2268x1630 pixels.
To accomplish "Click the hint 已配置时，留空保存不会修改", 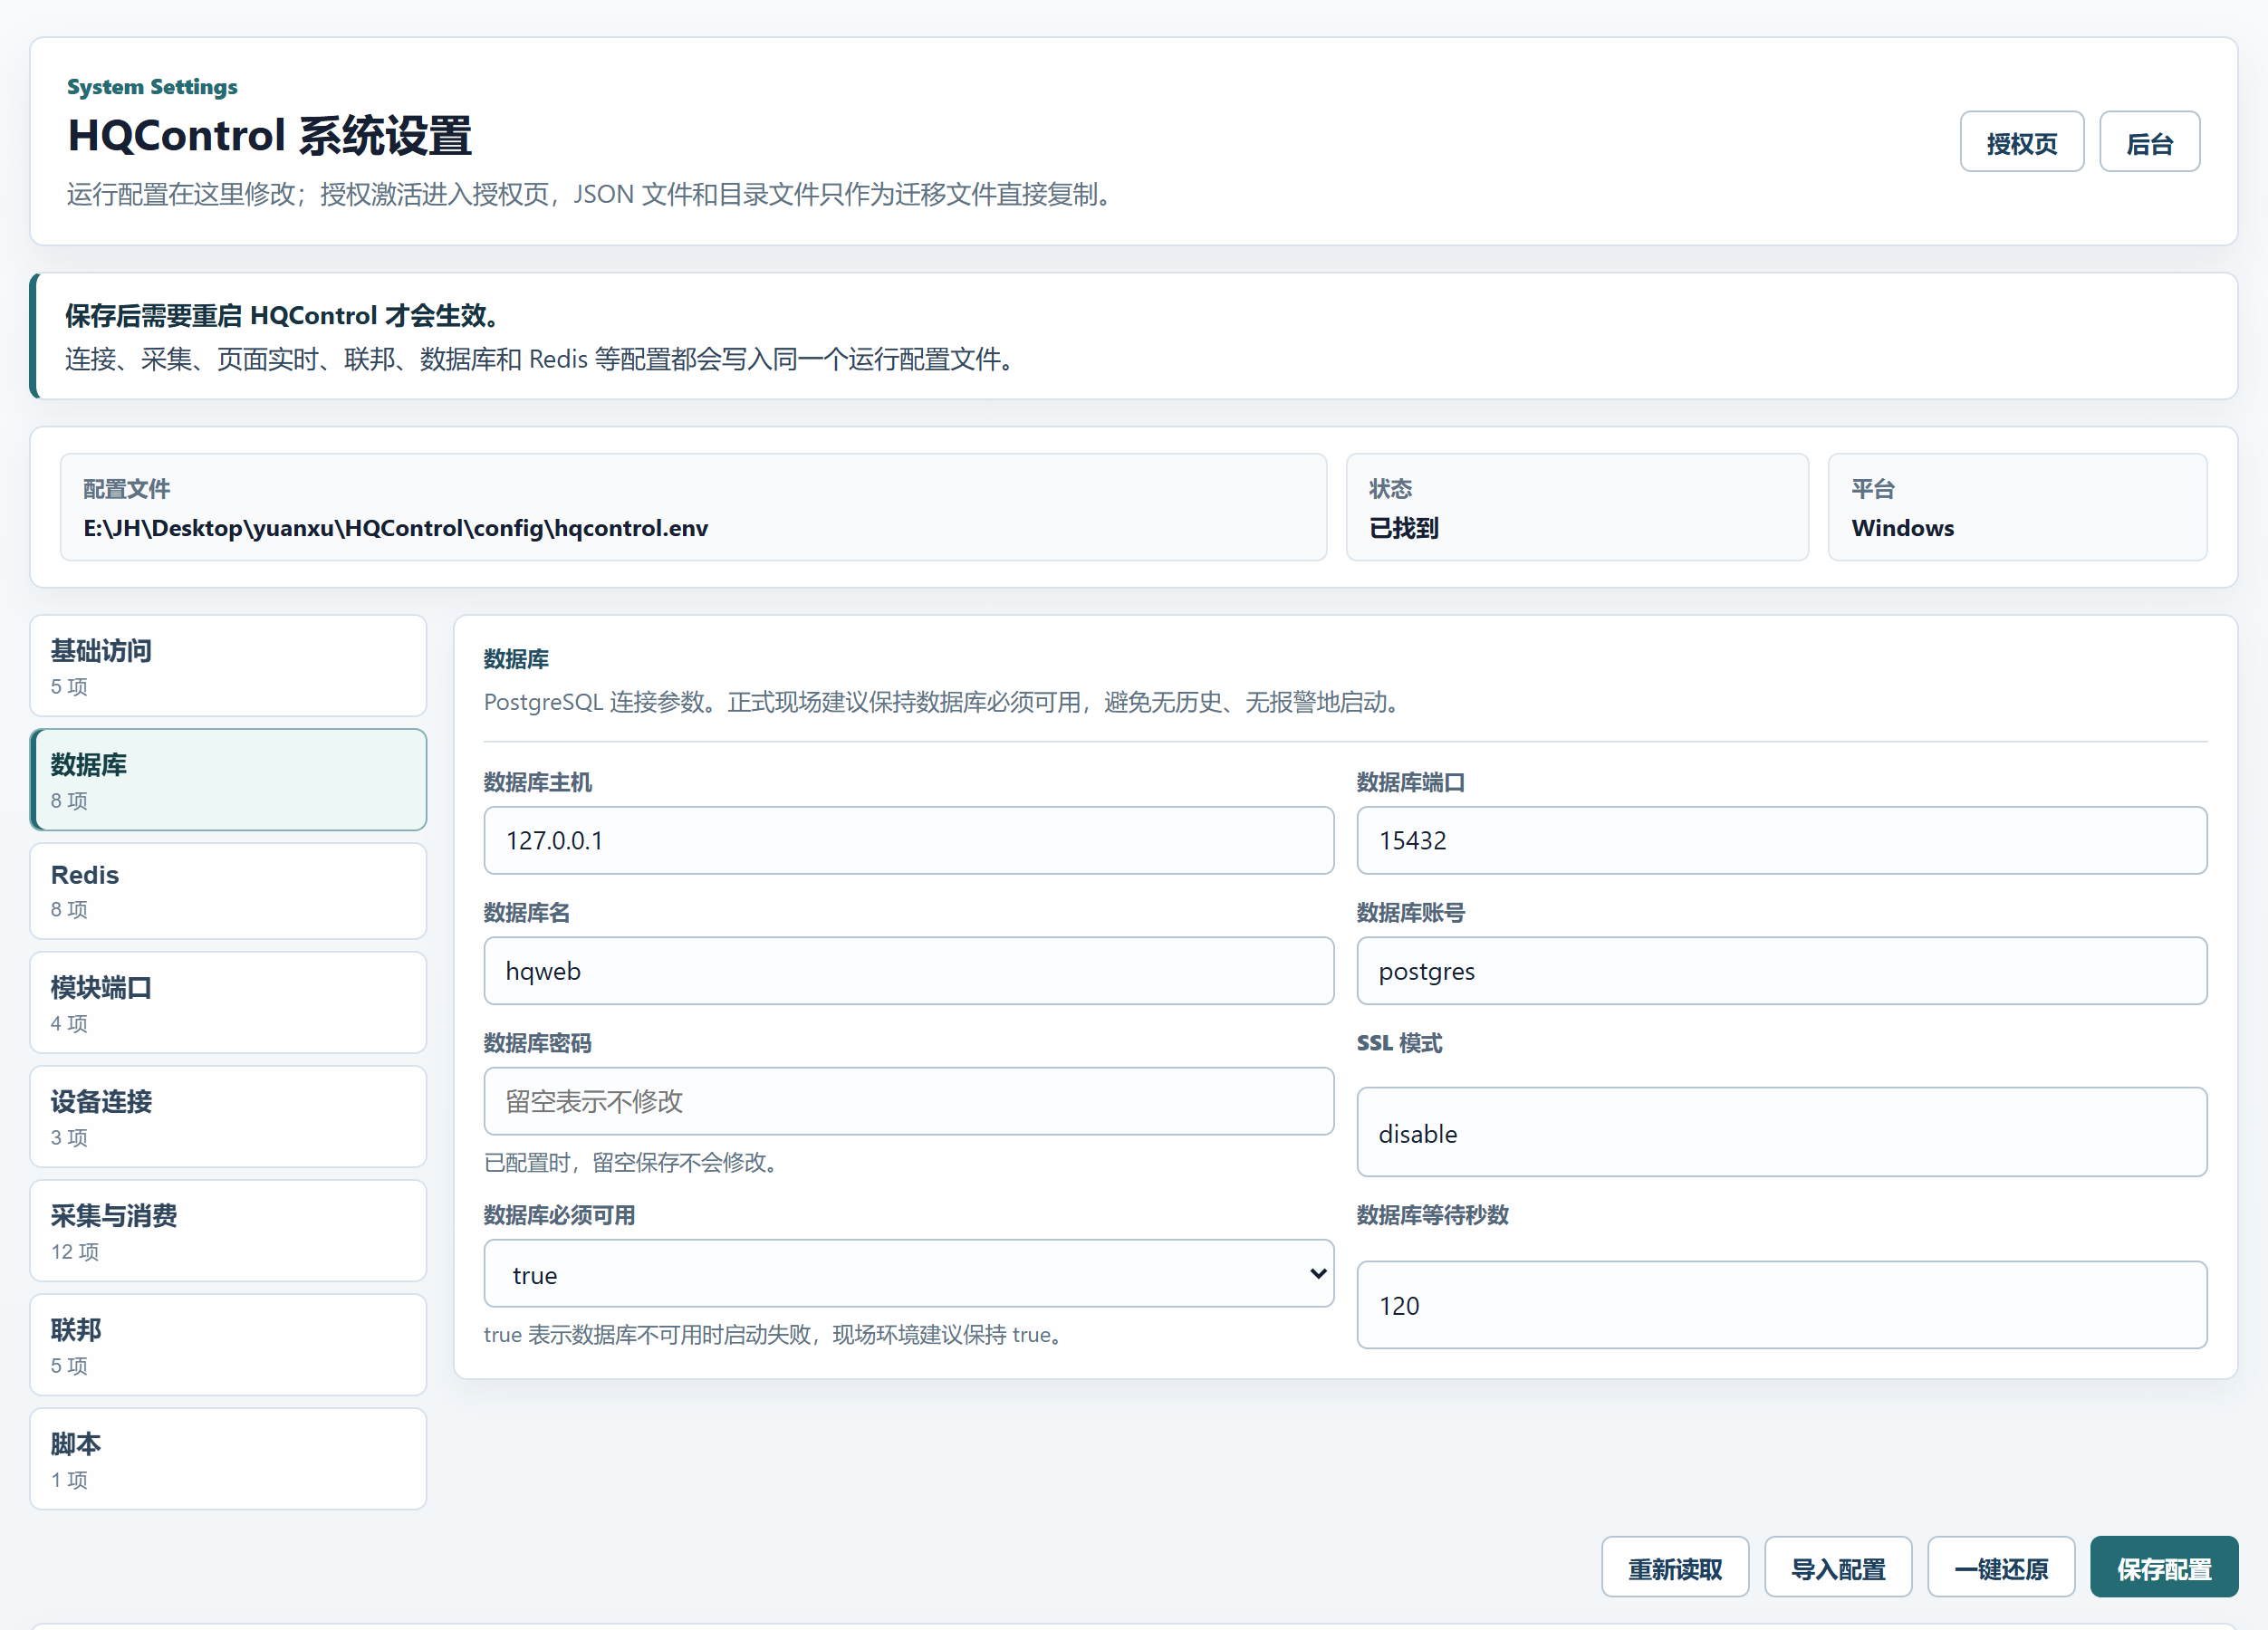I will tap(633, 1162).
